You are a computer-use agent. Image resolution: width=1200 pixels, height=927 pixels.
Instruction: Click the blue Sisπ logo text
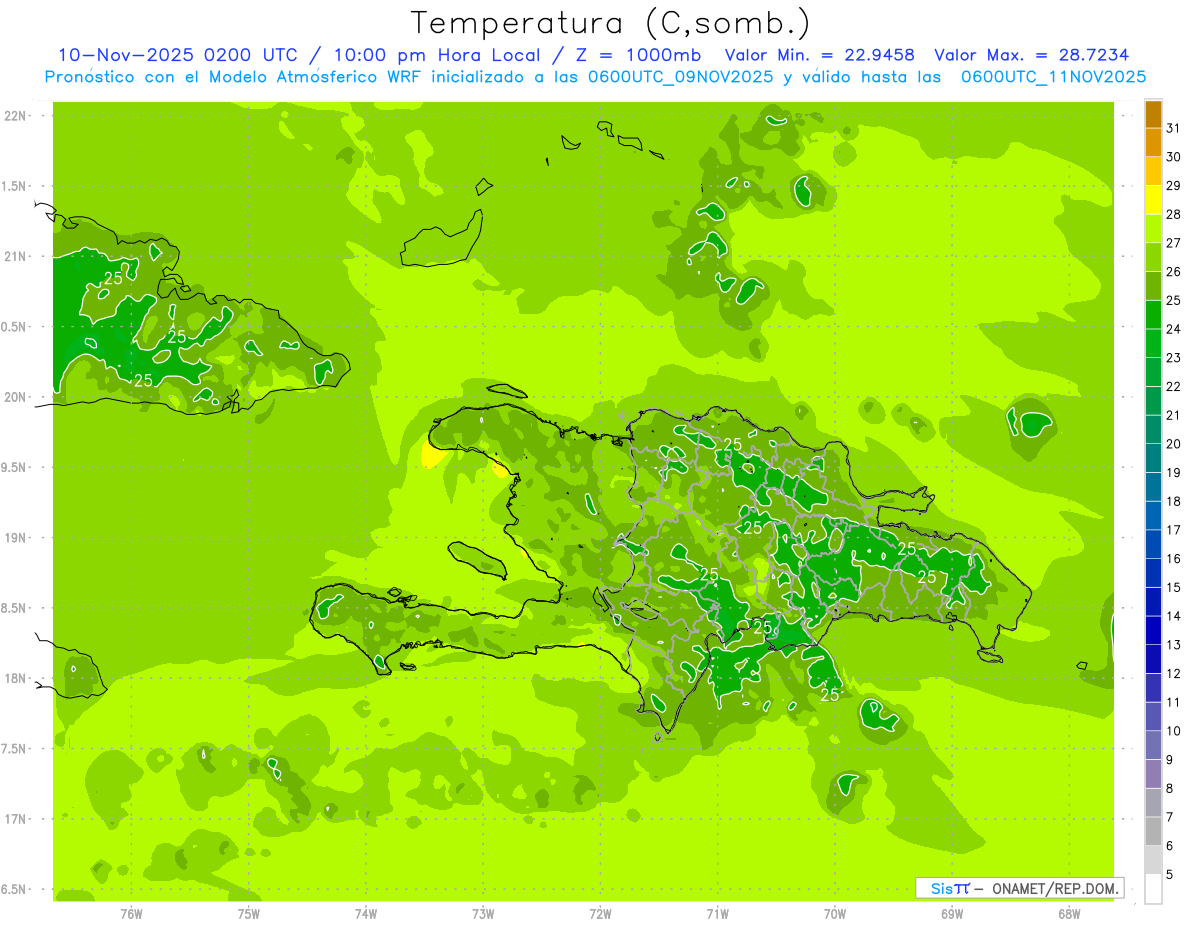point(949,888)
